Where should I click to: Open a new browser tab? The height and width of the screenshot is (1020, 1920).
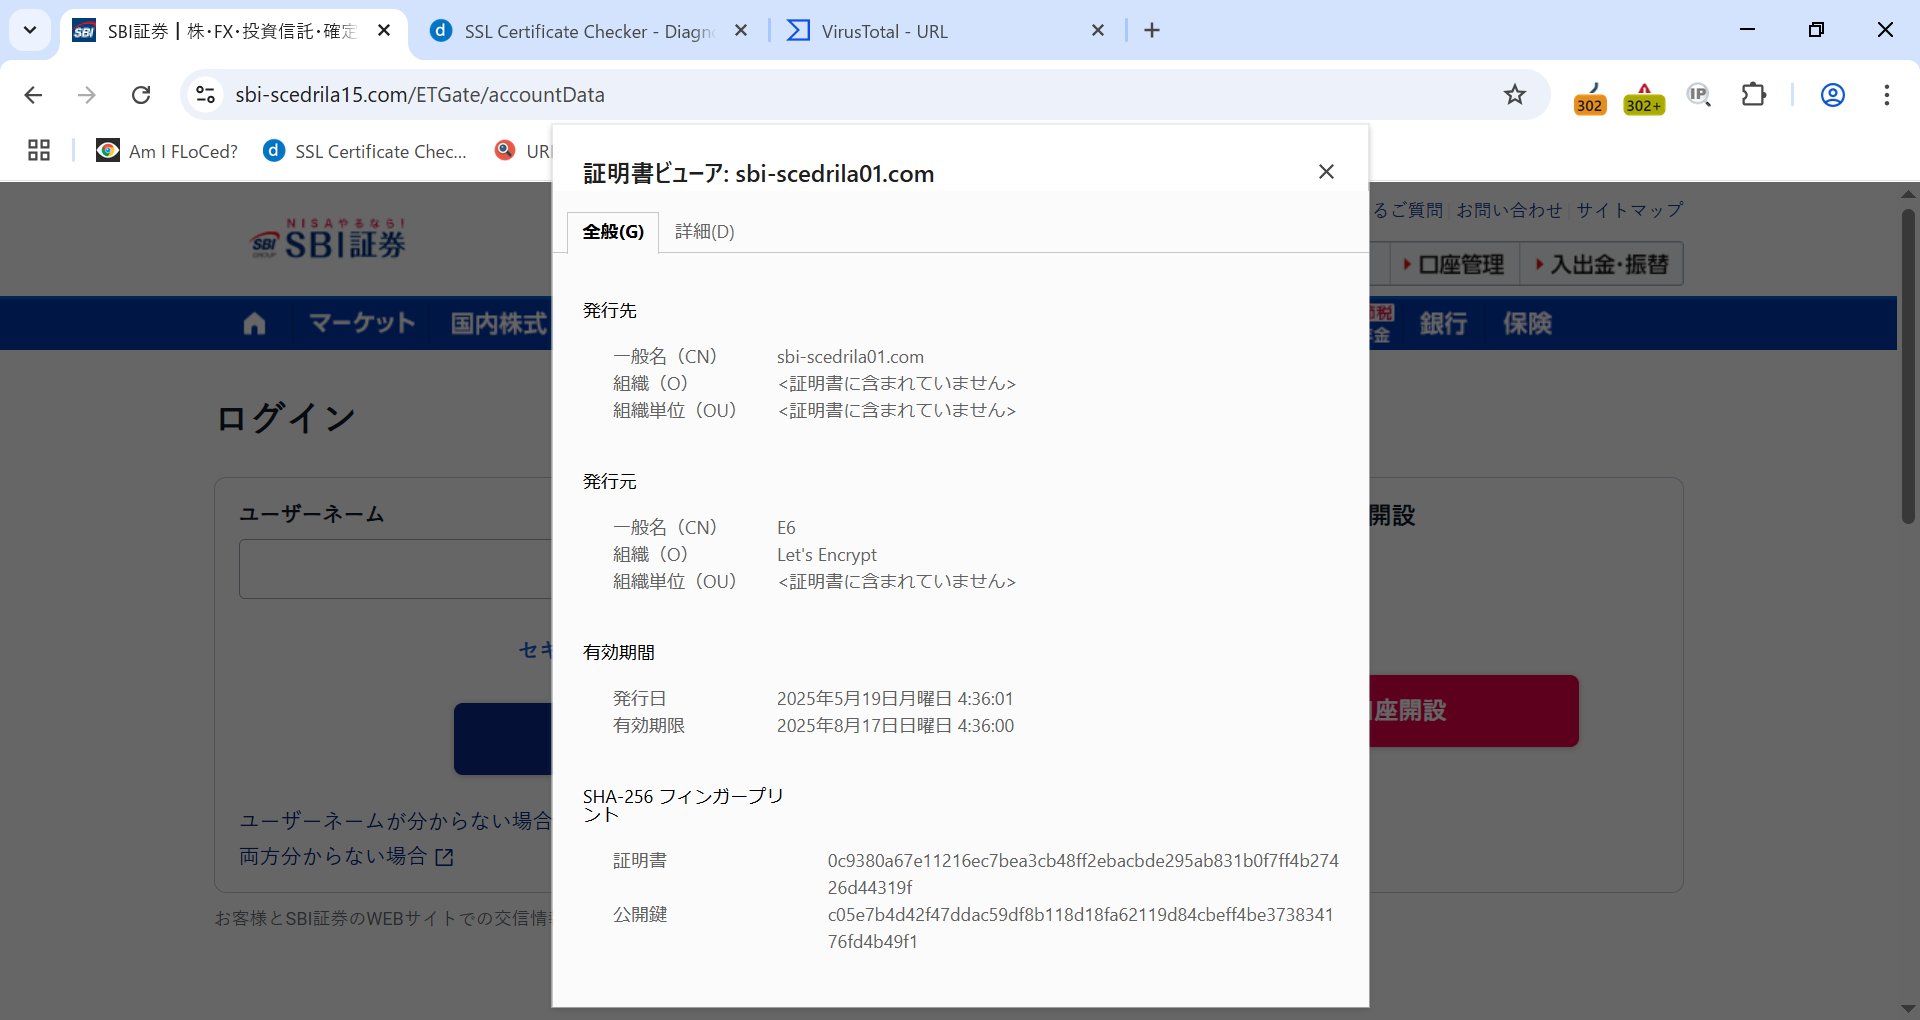click(1152, 31)
